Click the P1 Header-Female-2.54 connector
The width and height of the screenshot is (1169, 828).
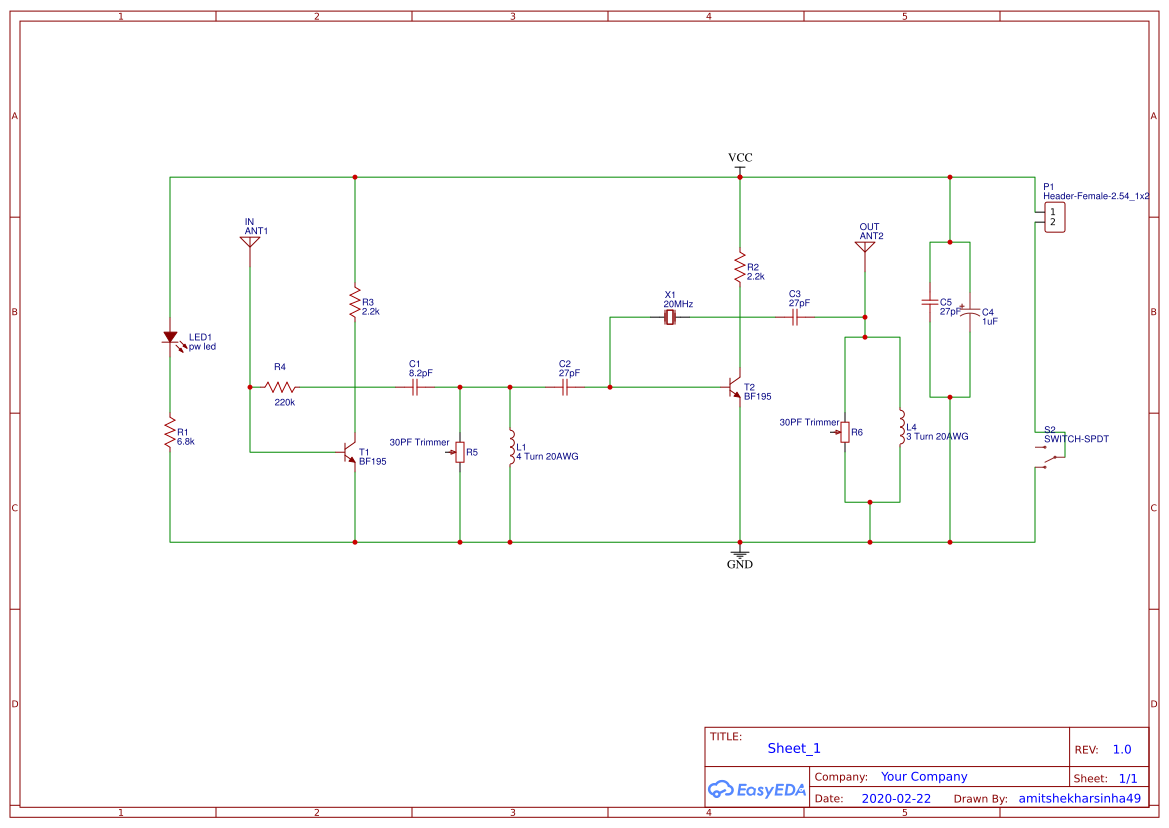pyautogui.click(x=1053, y=217)
